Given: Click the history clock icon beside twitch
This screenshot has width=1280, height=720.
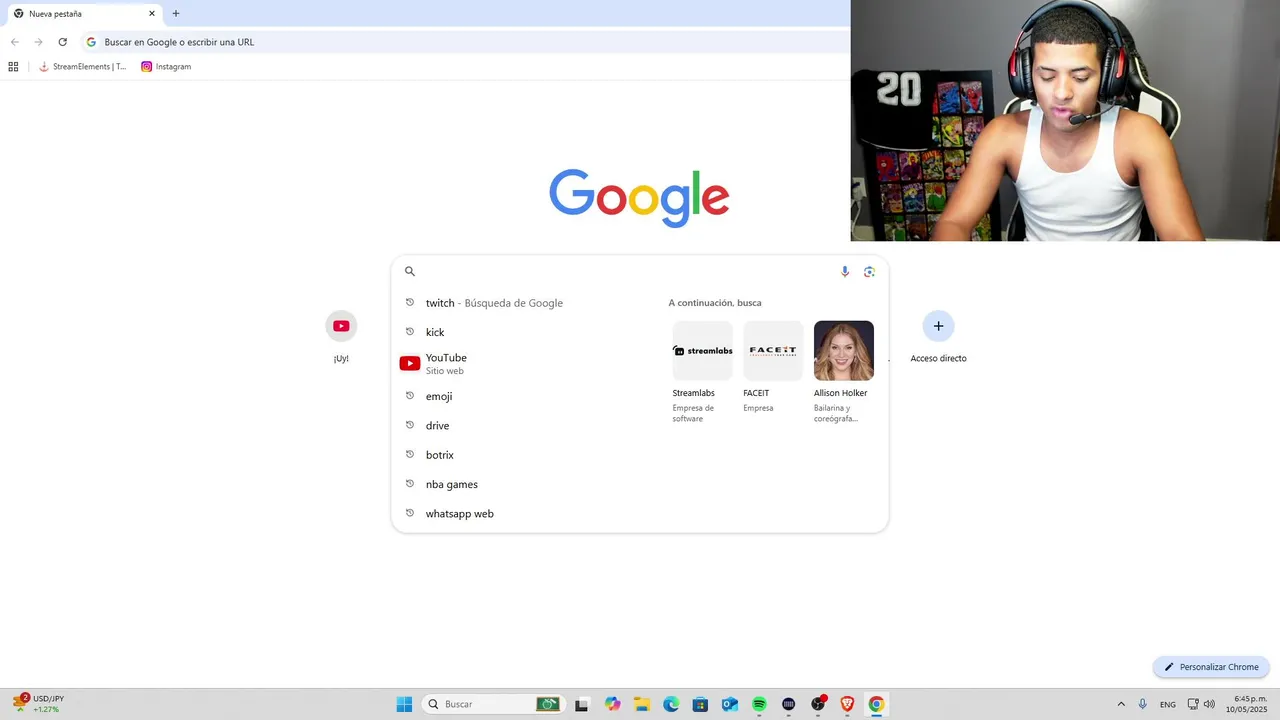Looking at the screenshot, I should (410, 302).
